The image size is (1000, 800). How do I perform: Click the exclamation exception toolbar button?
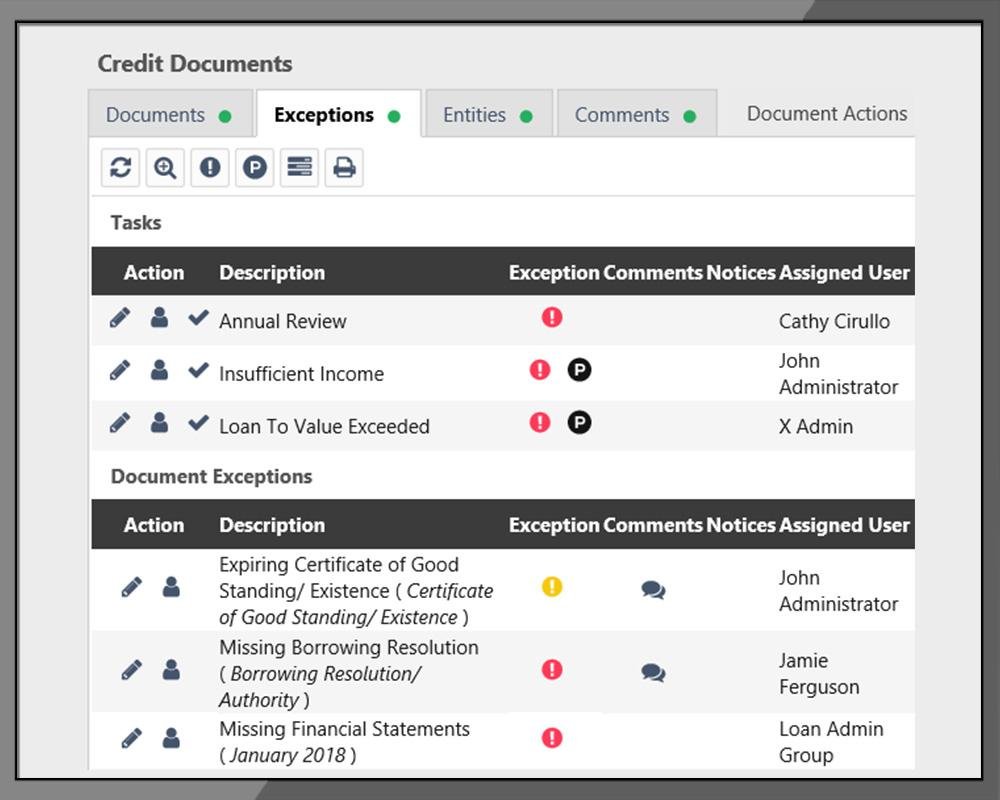click(210, 167)
